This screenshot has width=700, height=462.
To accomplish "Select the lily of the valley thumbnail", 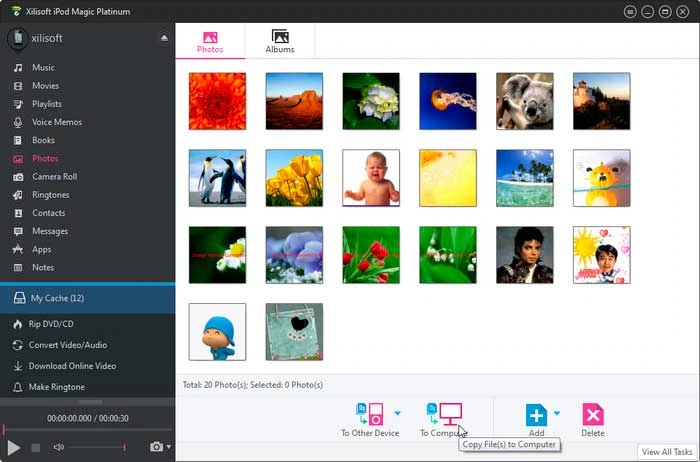I will tap(448, 255).
